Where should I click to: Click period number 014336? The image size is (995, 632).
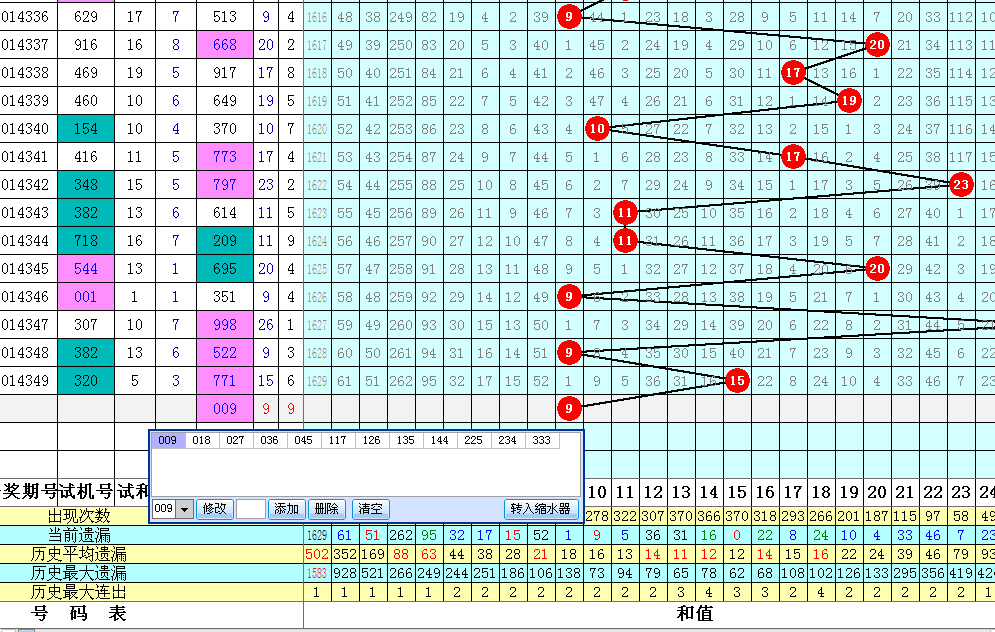25,16
